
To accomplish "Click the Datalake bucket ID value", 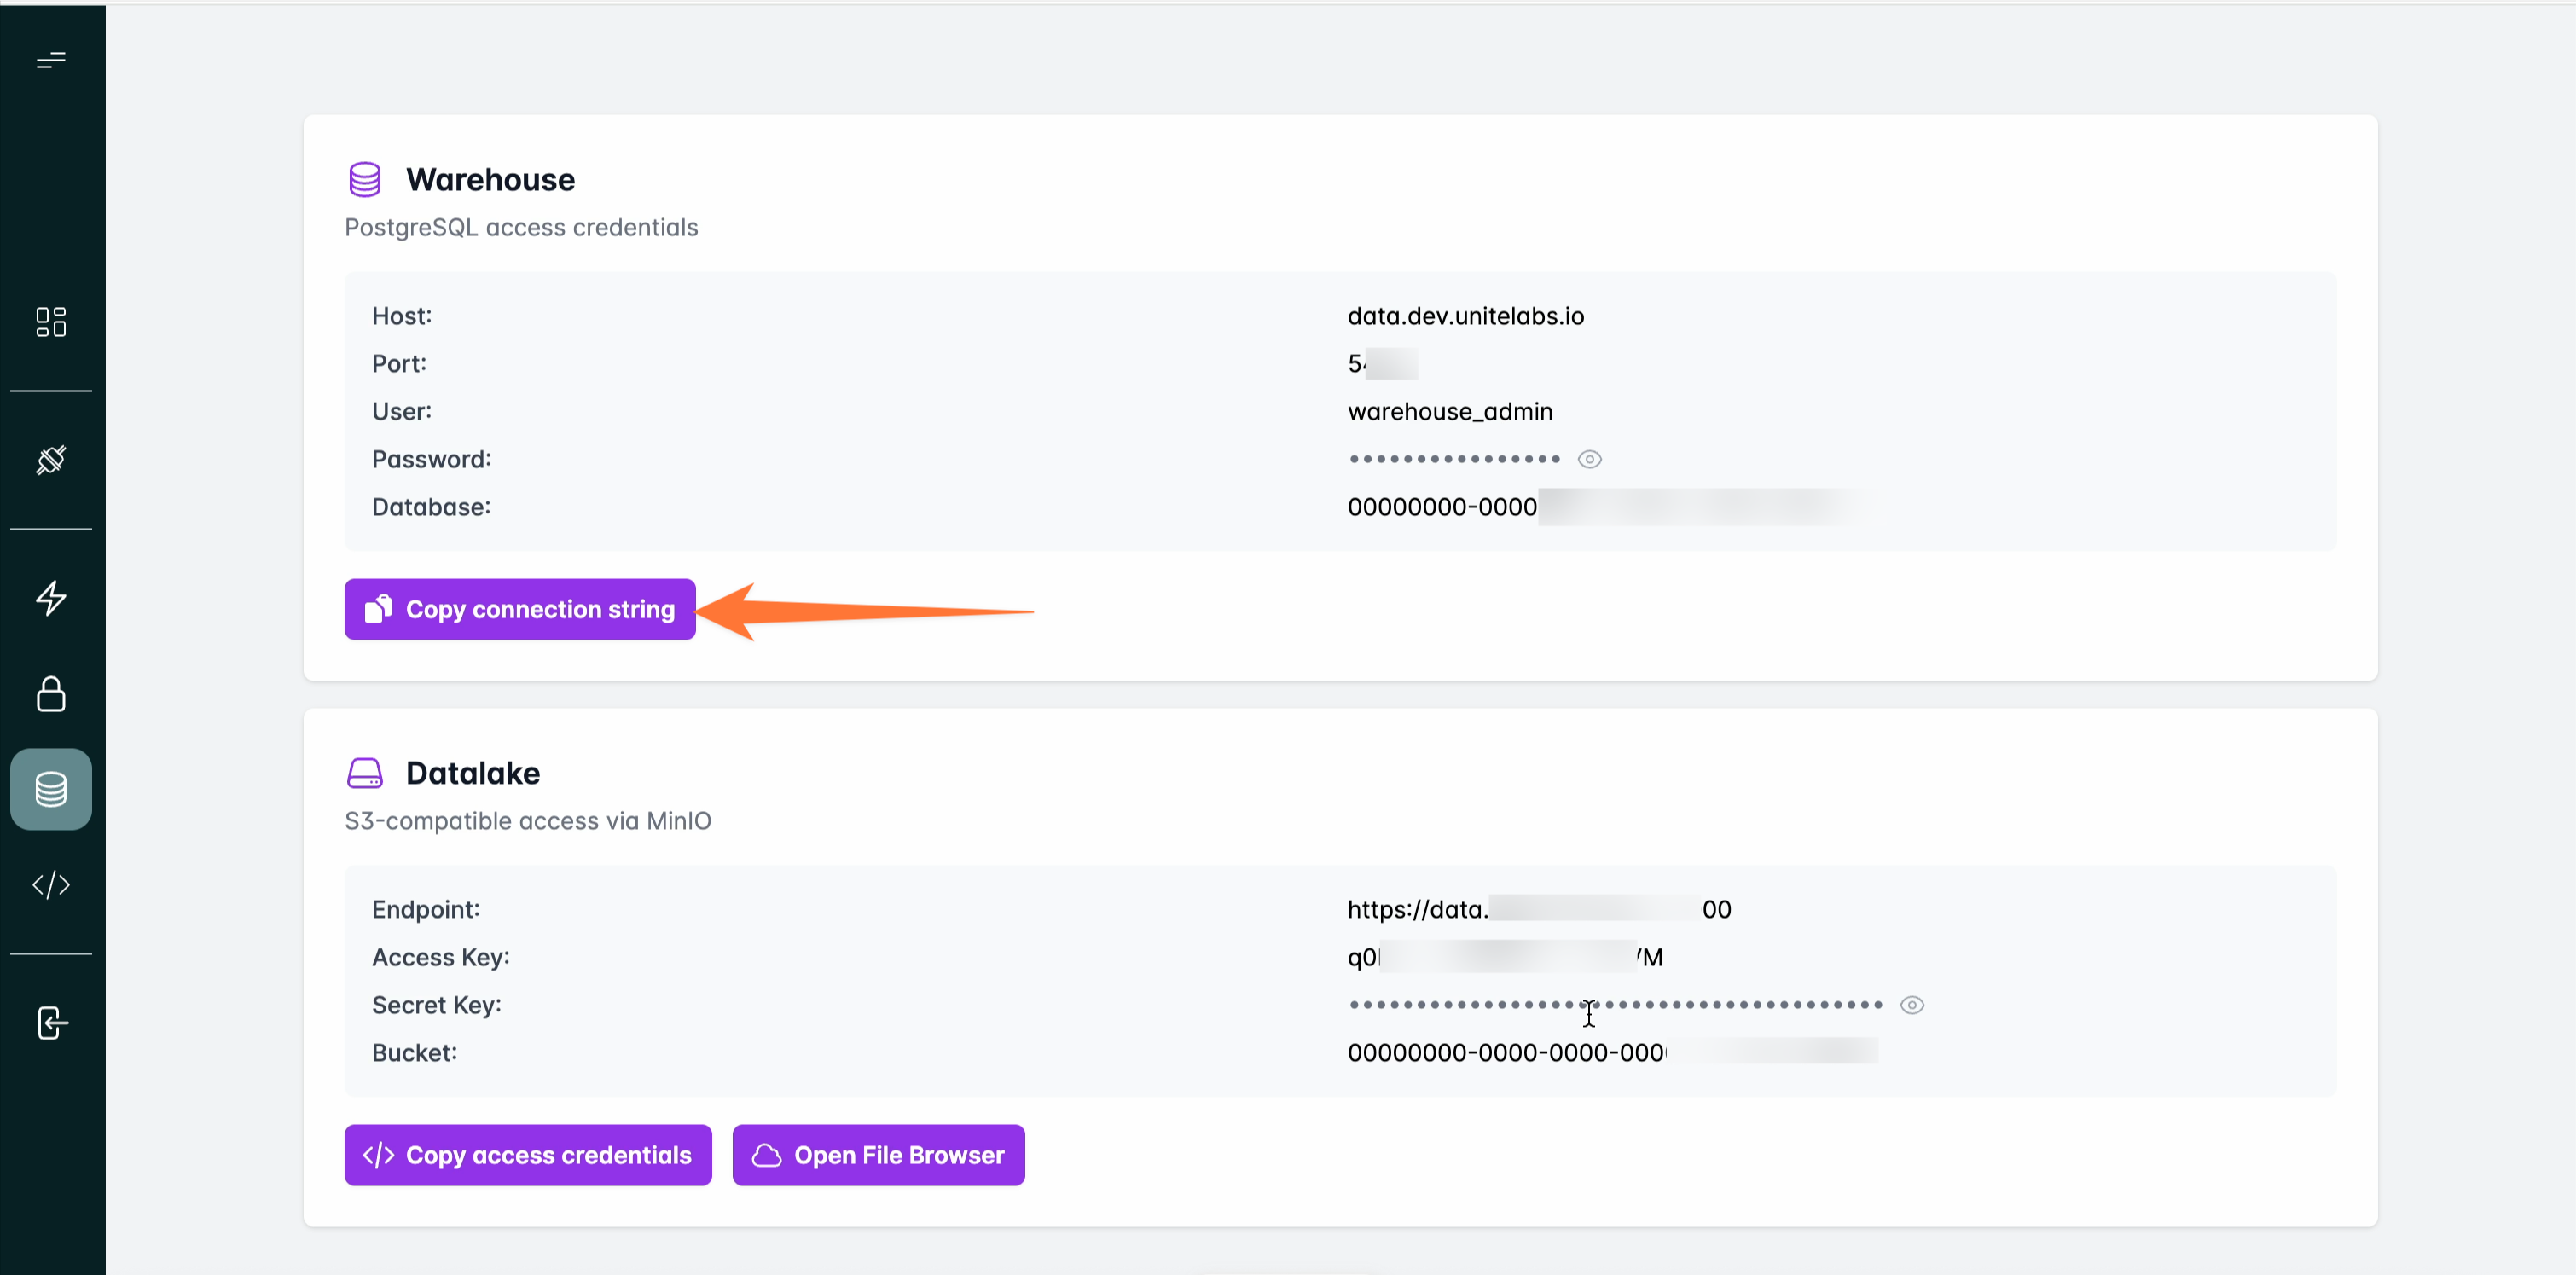I will 1612,1053.
